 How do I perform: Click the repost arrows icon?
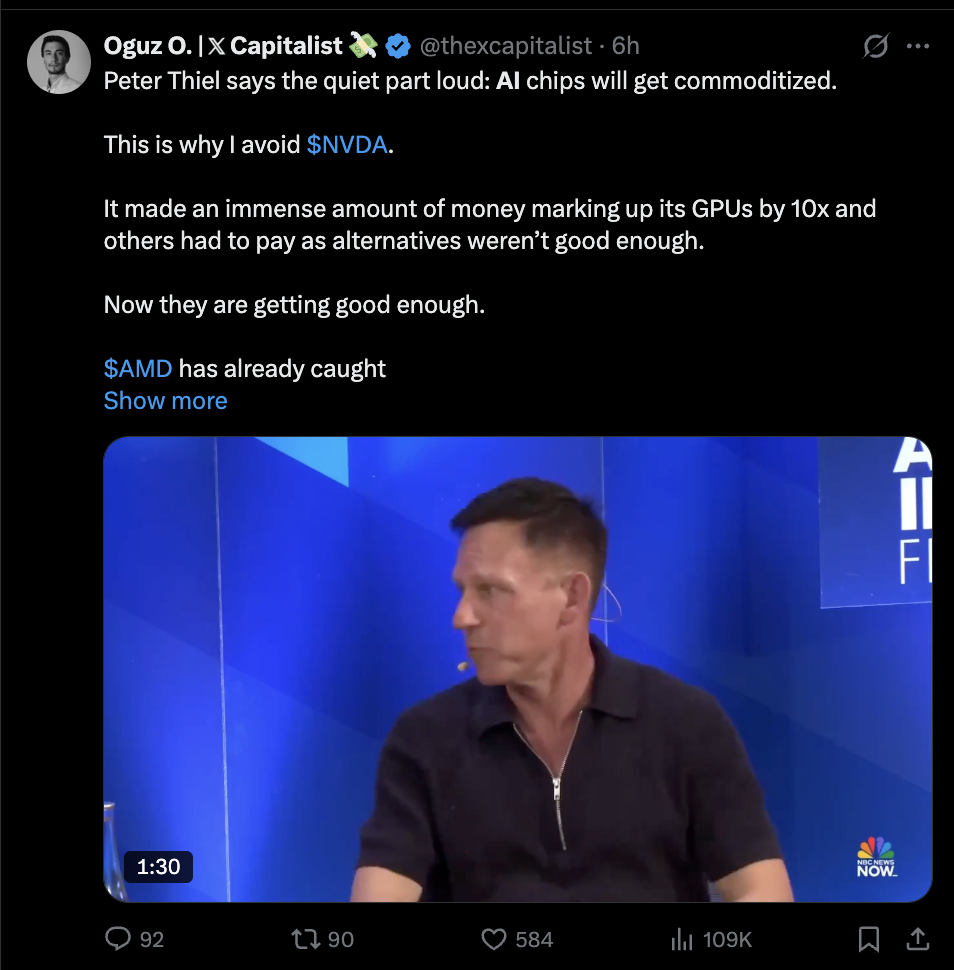click(306, 939)
